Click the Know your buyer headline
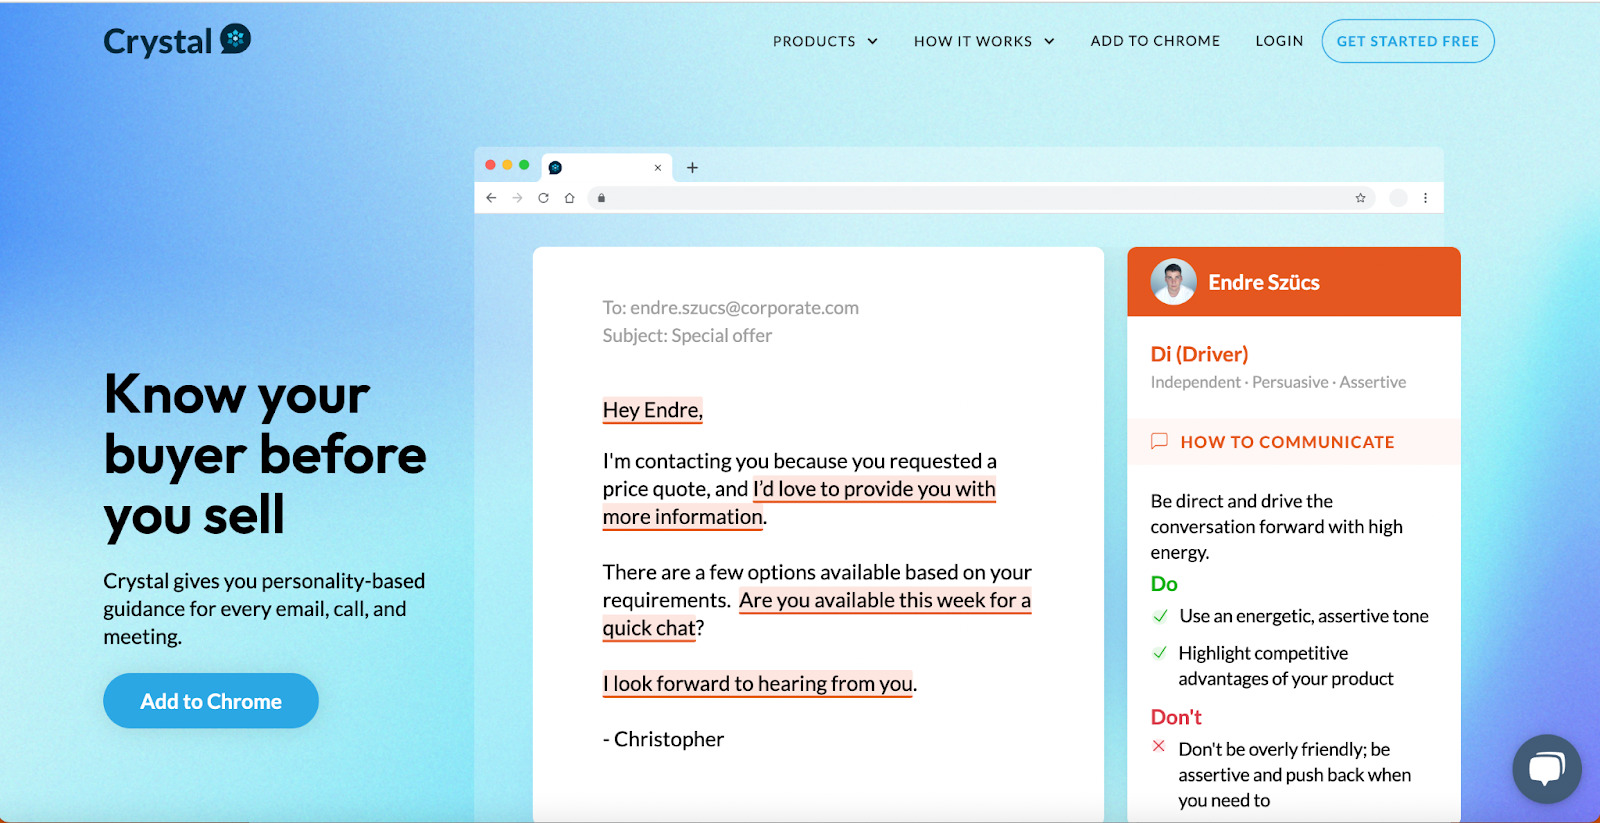 (265, 455)
